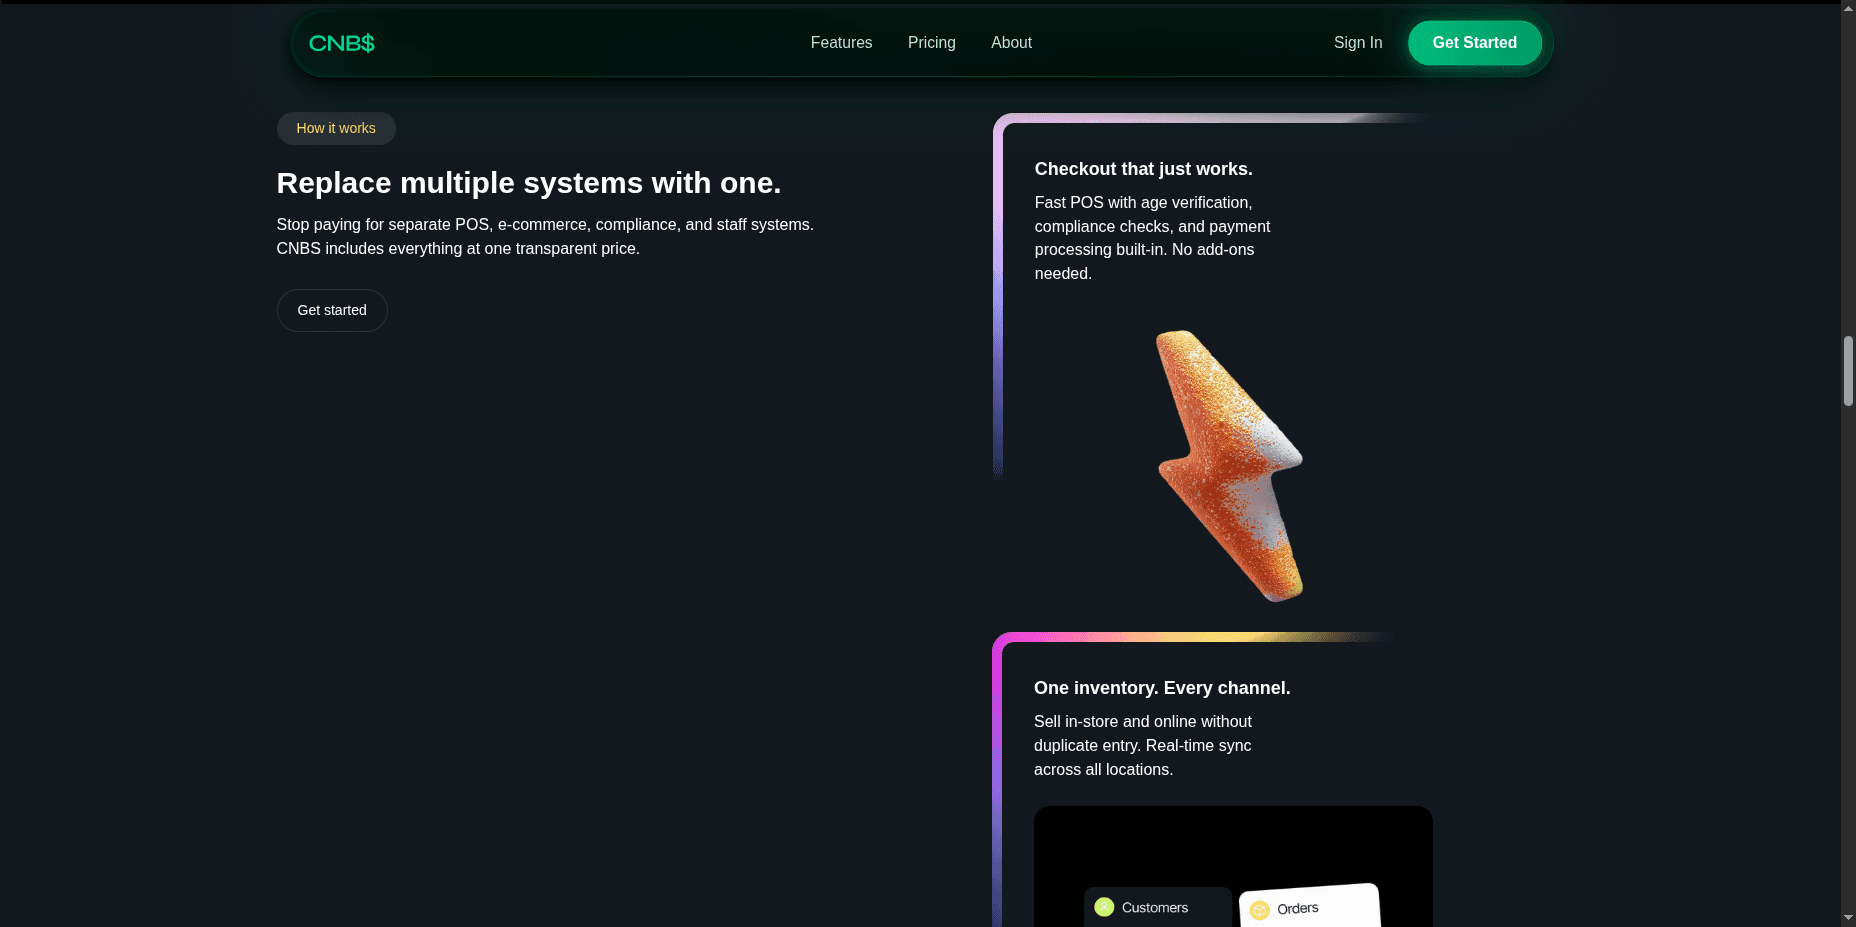The image size is (1856, 927).
Task: Select the Orders card
Action: [x=1310, y=906]
